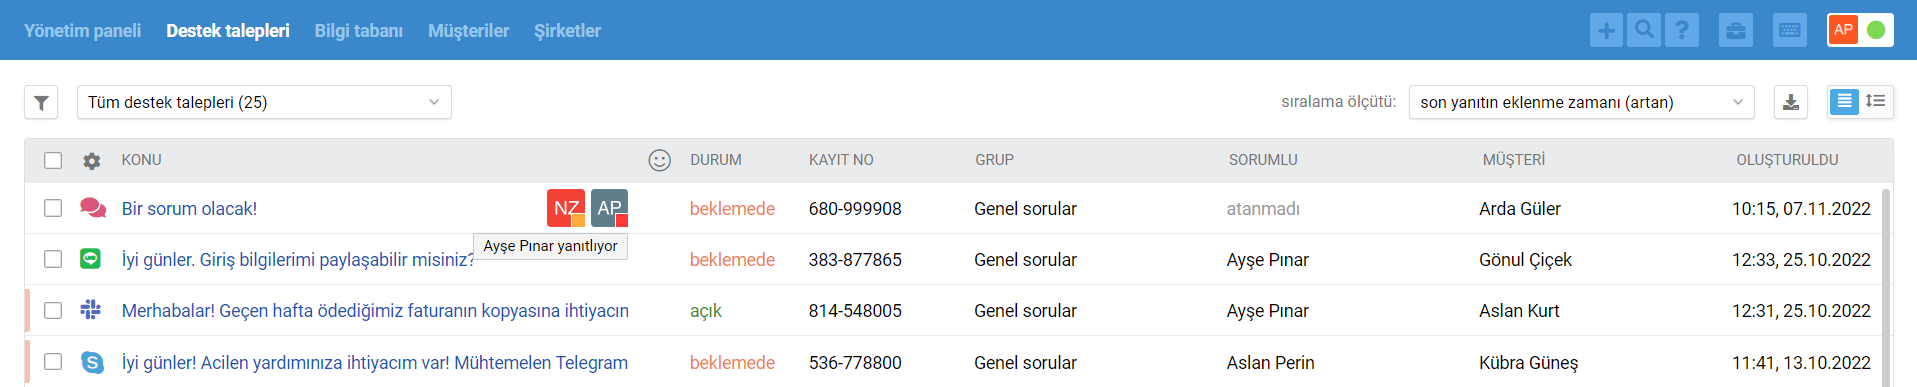Click the keyboard shortcuts icon
This screenshot has height=387, width=1917.
point(1790,30)
